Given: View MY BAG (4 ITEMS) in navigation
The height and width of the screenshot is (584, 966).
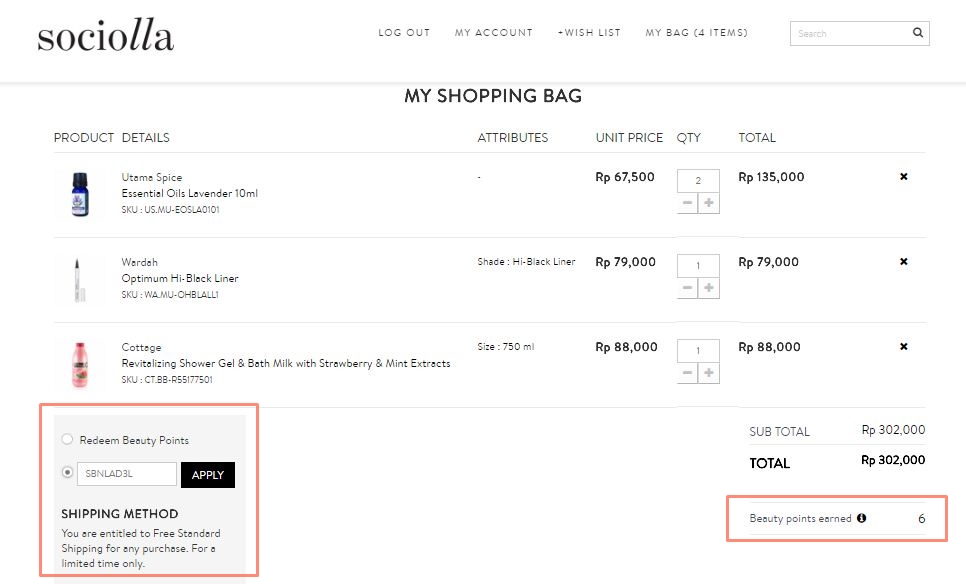Looking at the screenshot, I should coord(696,32).
